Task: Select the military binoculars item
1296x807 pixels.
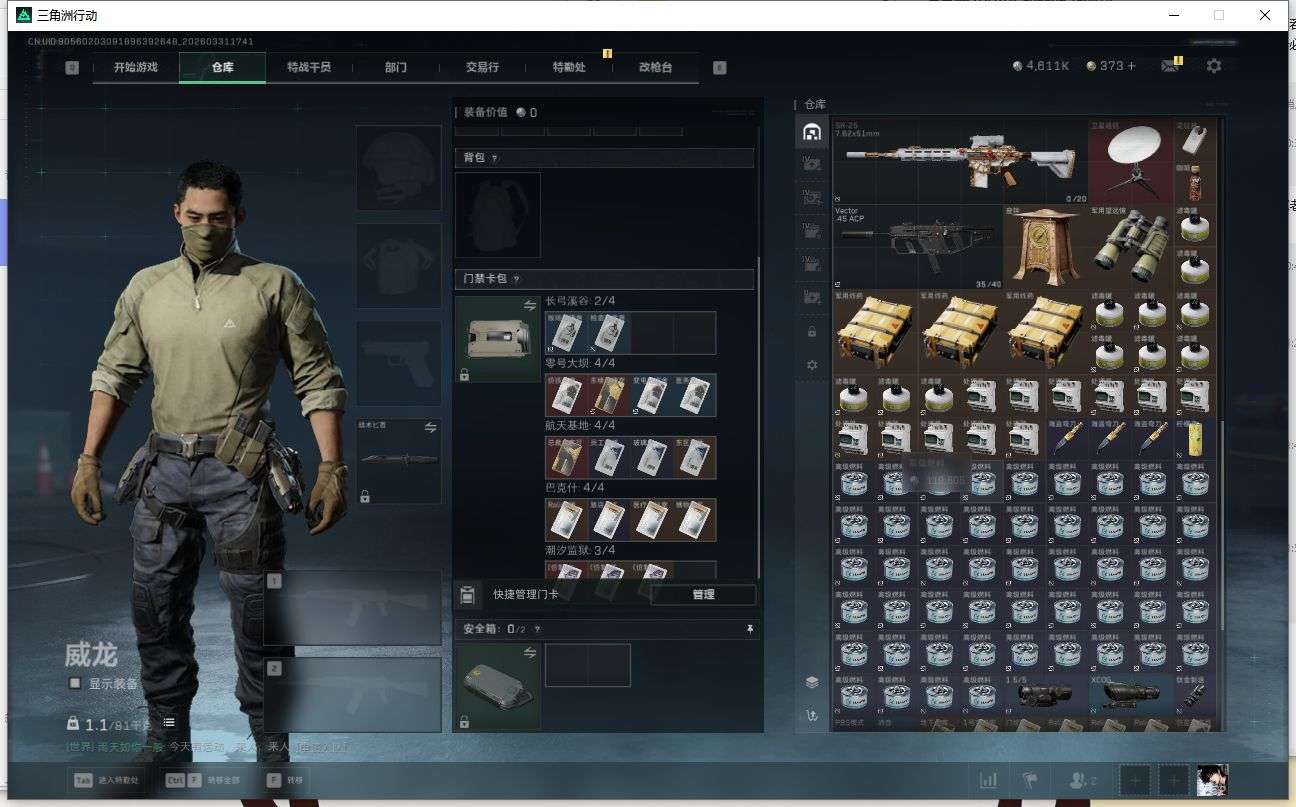Action: pos(1131,246)
